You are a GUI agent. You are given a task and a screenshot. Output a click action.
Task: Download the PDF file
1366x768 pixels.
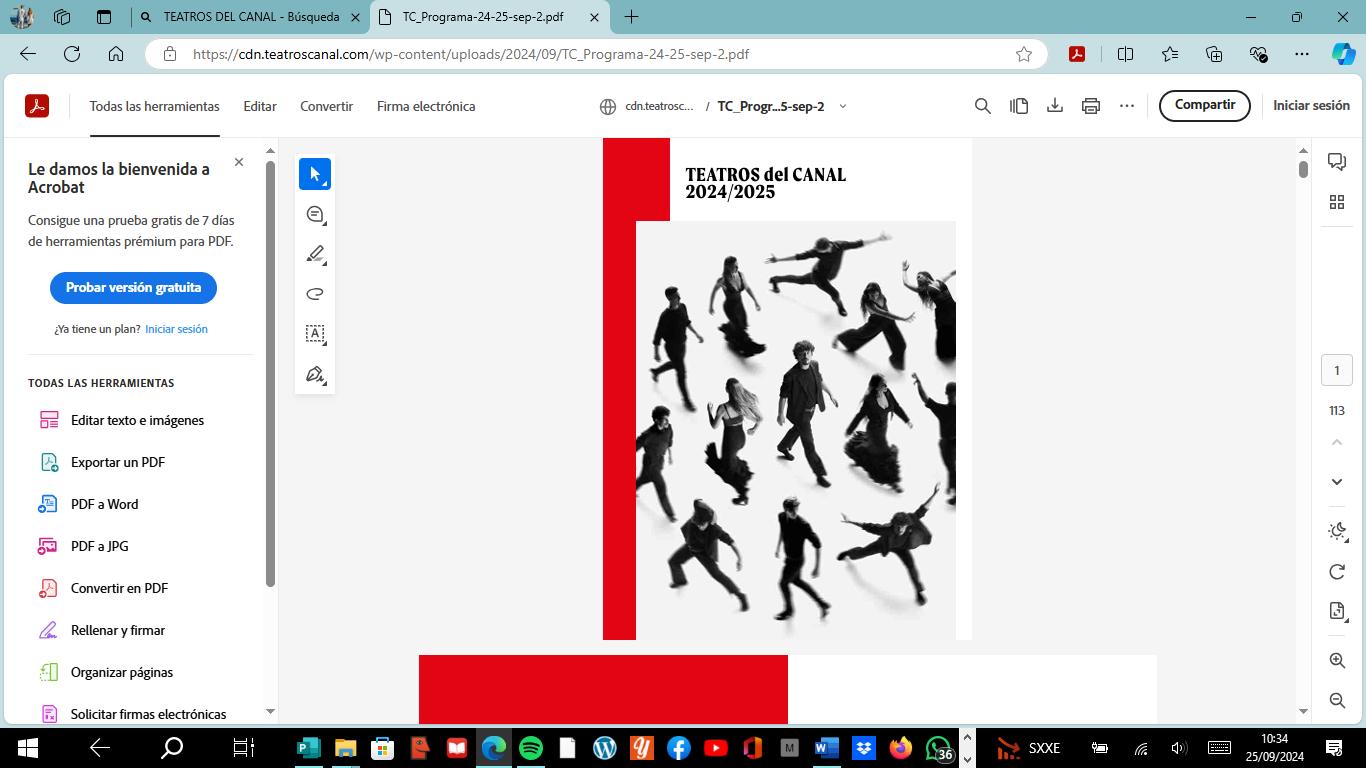[x=1055, y=106]
